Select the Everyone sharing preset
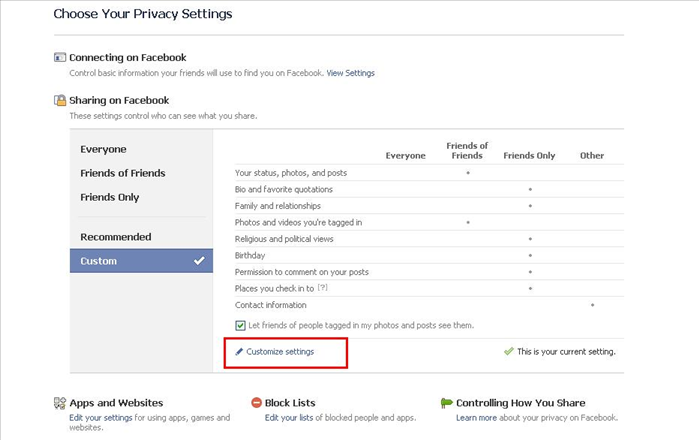 [103, 149]
